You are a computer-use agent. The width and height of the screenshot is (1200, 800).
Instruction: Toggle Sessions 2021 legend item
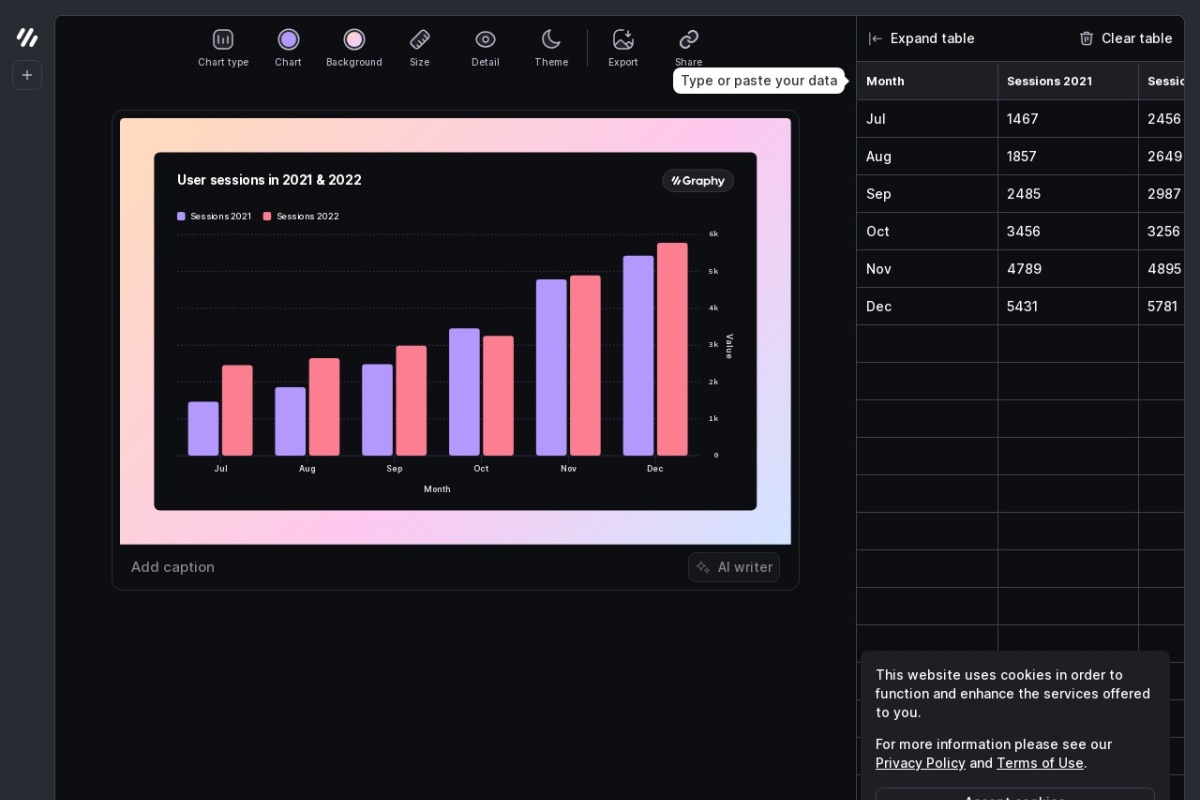(x=214, y=216)
